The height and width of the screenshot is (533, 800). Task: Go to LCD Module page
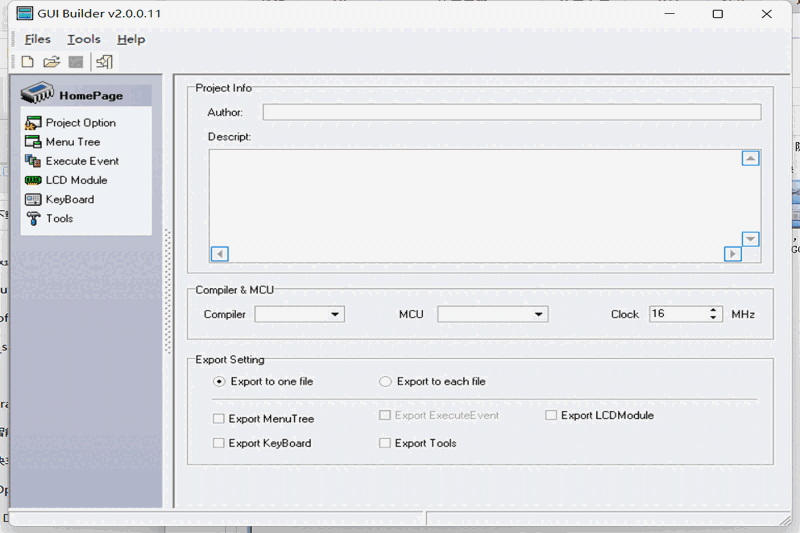[x=76, y=180]
